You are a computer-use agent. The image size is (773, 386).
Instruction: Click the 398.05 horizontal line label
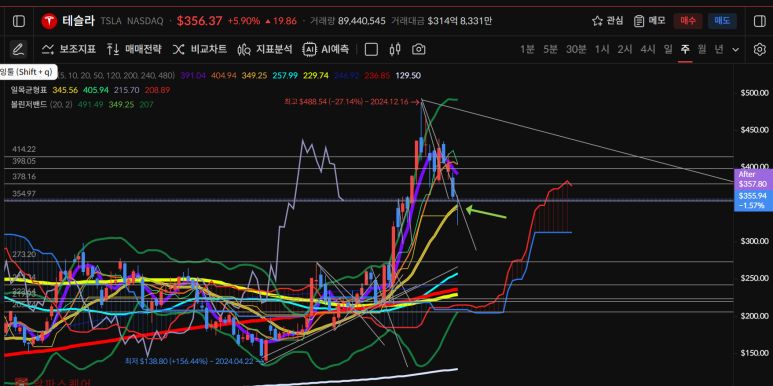pos(24,161)
